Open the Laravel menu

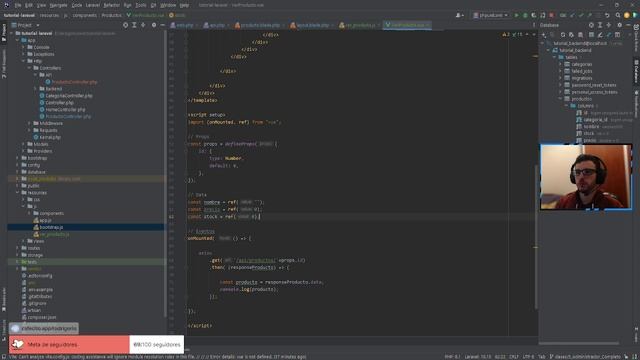tap(93, 5)
